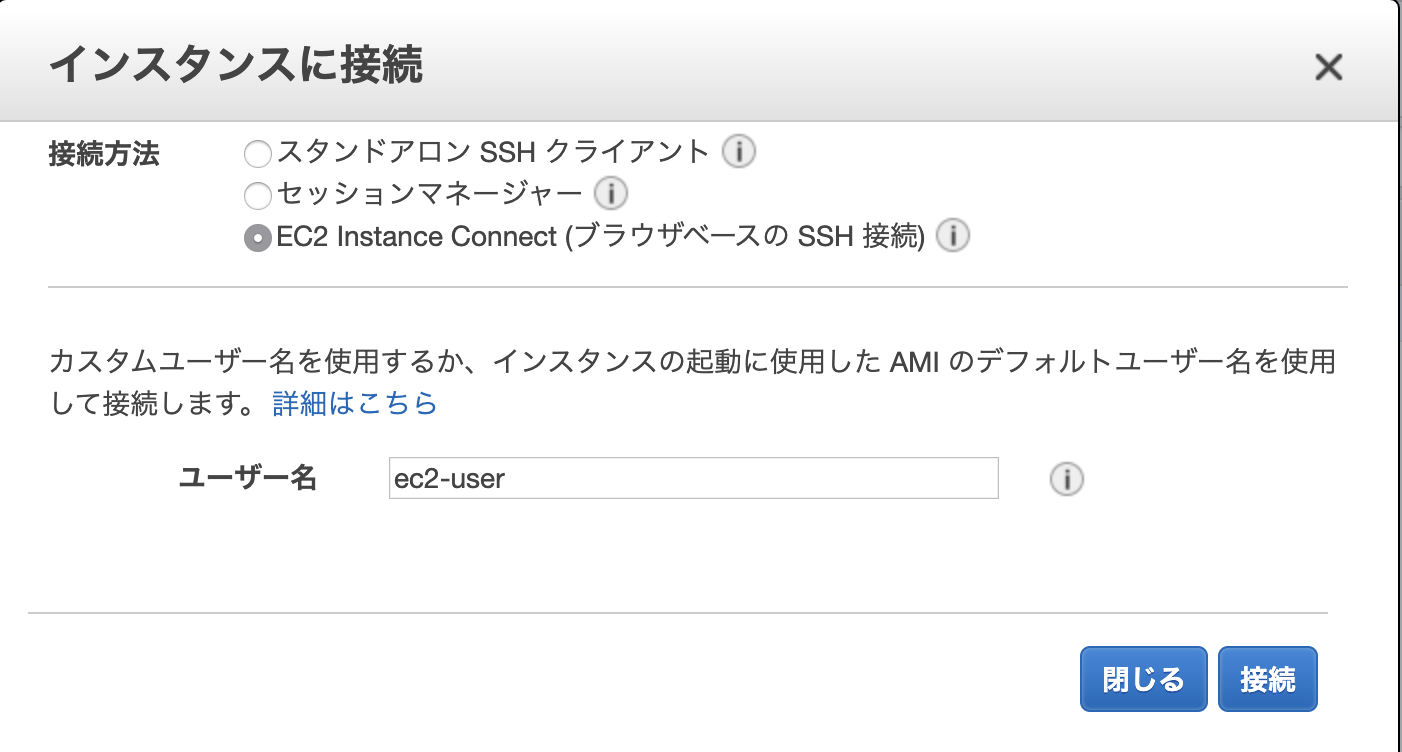This screenshot has width=1402, height=752.
Task: Click the 接続 button to connect
Action: point(1267,678)
